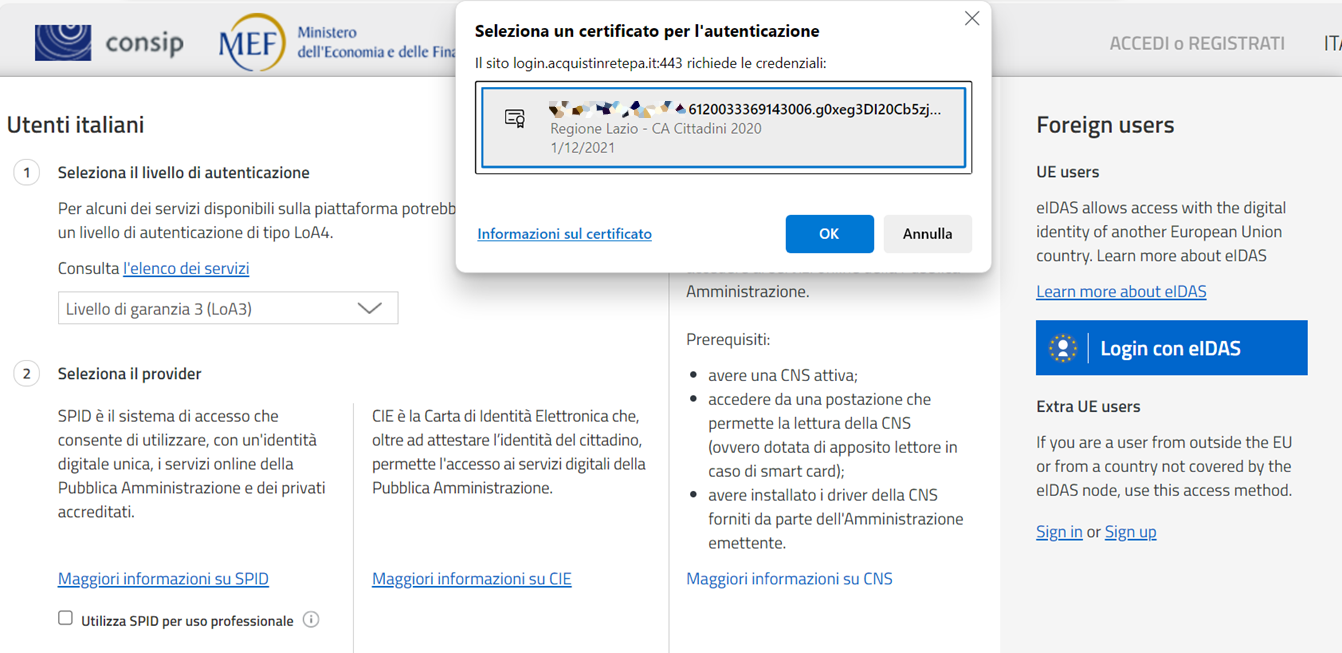Click the MEF ministry logo
This screenshot has height=653, width=1342.
point(252,43)
